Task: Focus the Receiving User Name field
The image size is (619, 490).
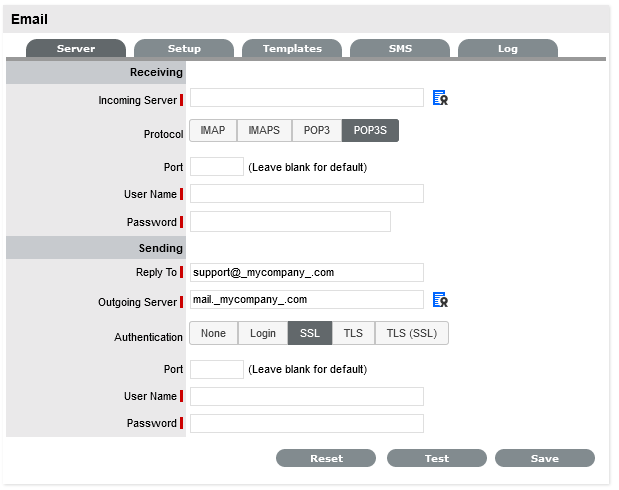Action: point(307,193)
